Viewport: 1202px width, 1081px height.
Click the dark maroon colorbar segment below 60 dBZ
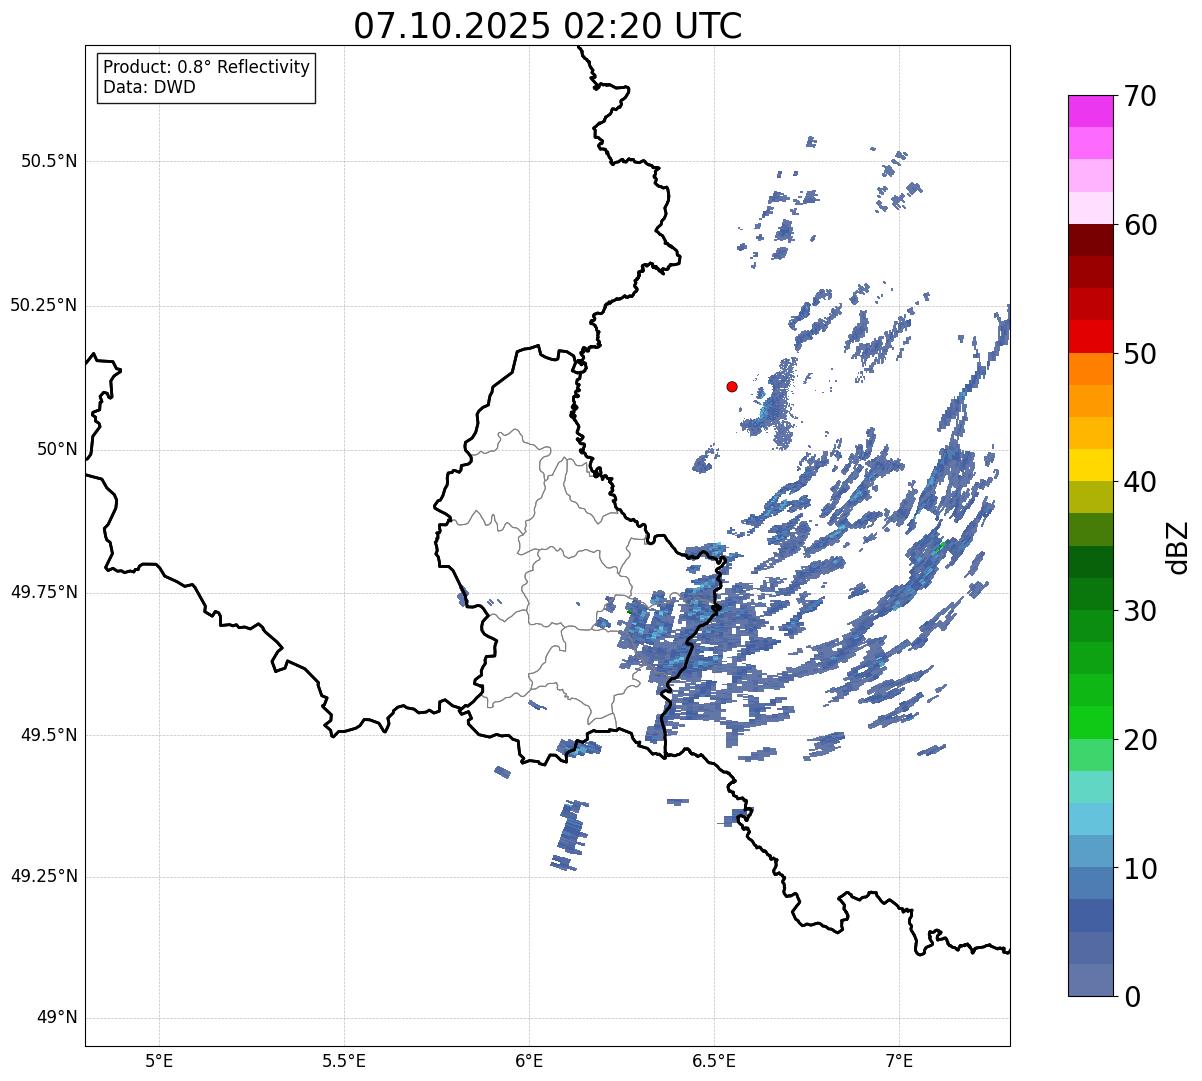click(x=1090, y=240)
